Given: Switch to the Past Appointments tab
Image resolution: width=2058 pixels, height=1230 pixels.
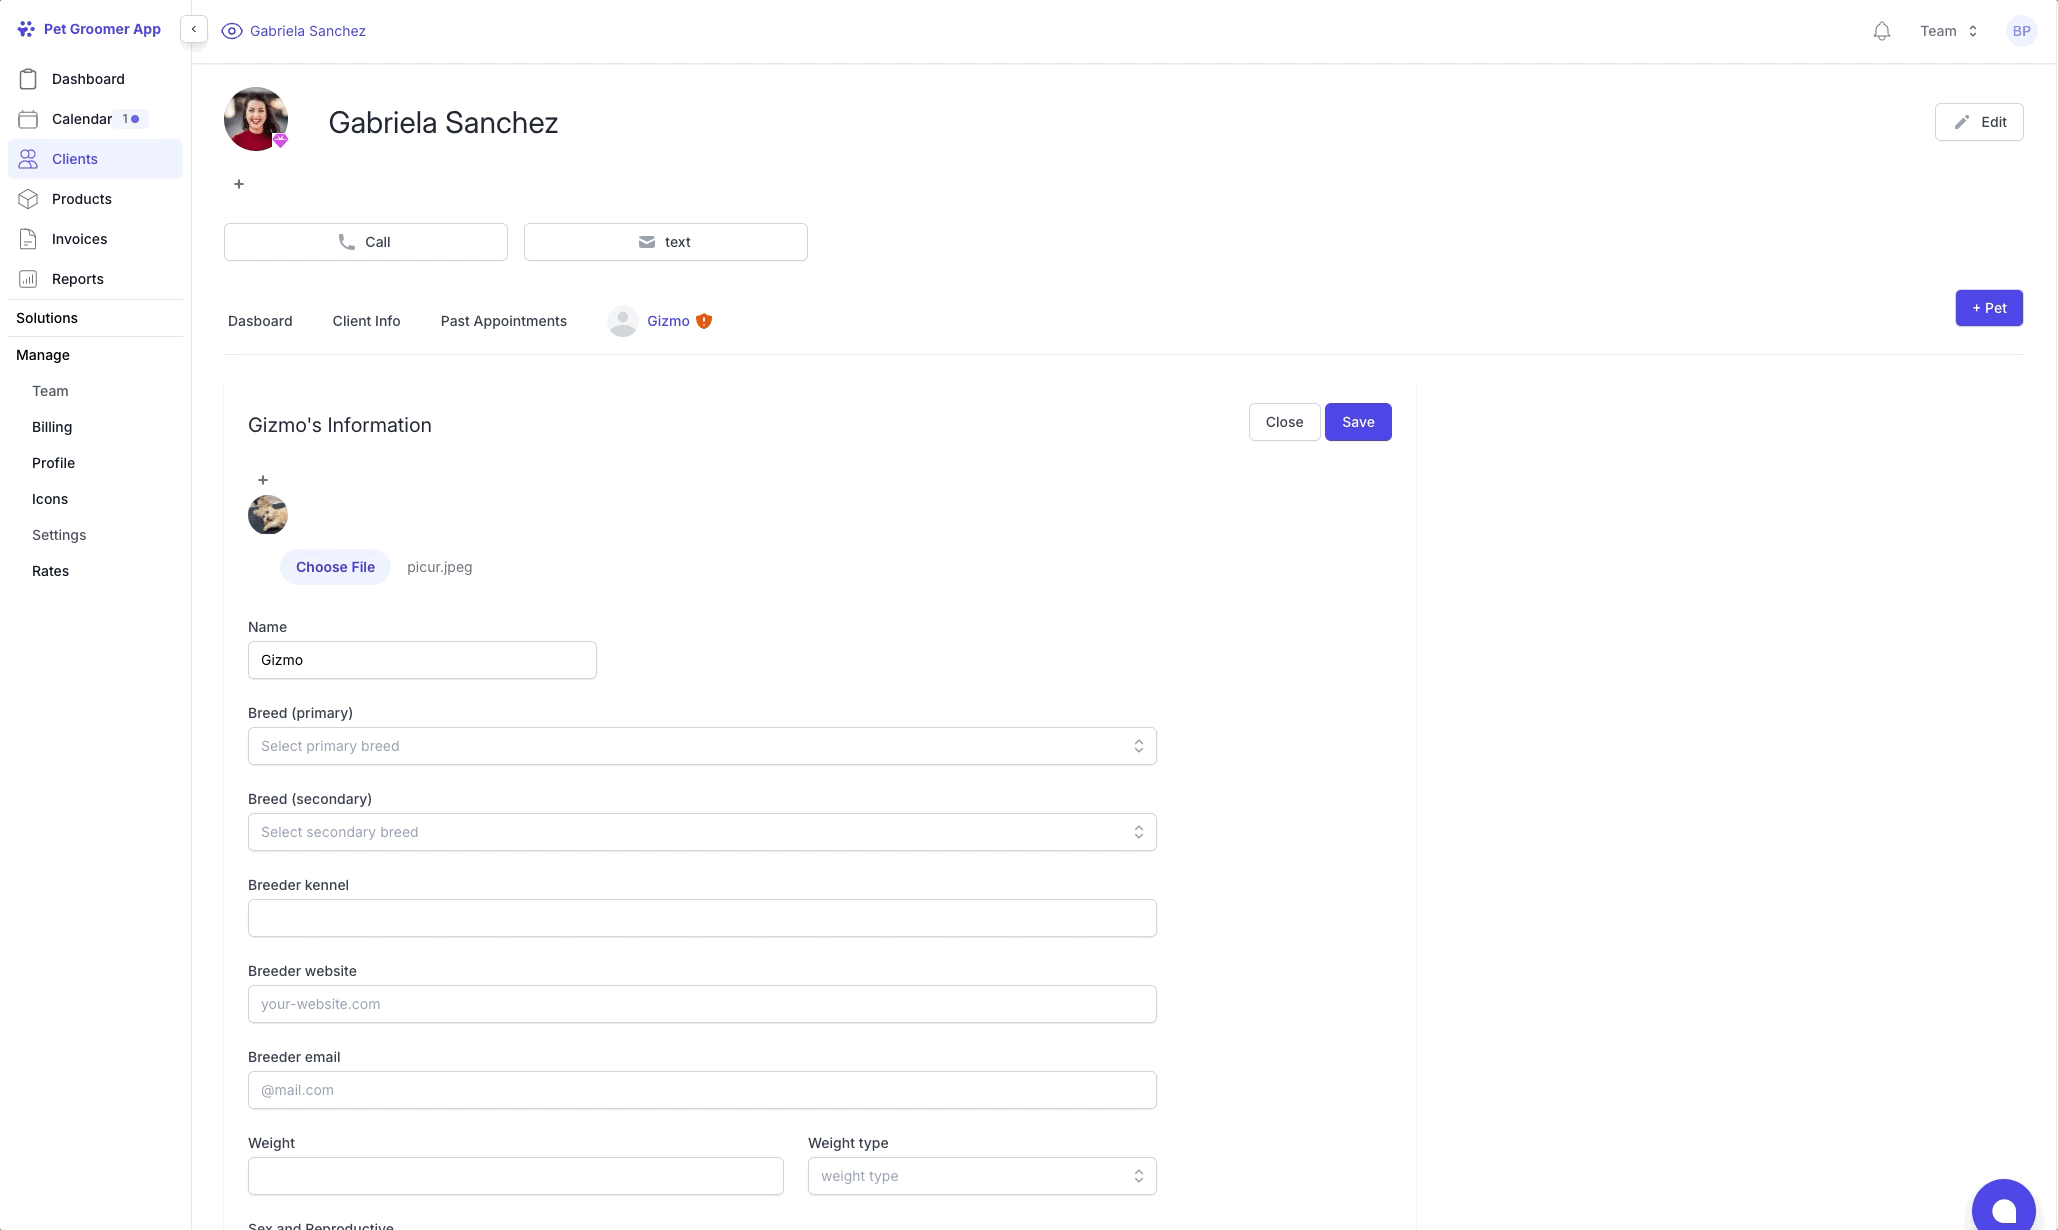Looking at the screenshot, I should coord(504,321).
